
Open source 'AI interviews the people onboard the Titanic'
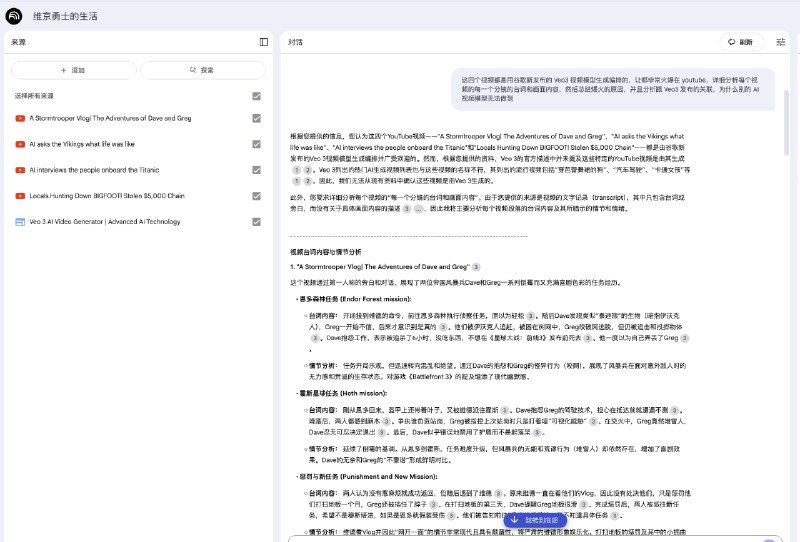[94, 170]
